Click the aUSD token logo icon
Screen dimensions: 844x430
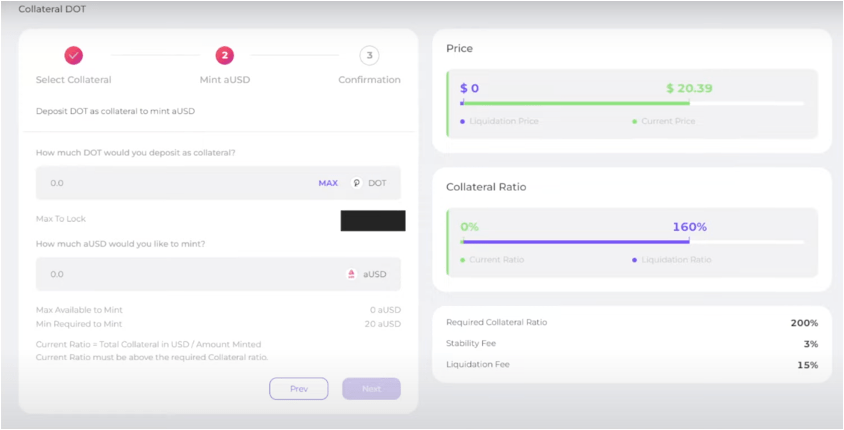351,274
